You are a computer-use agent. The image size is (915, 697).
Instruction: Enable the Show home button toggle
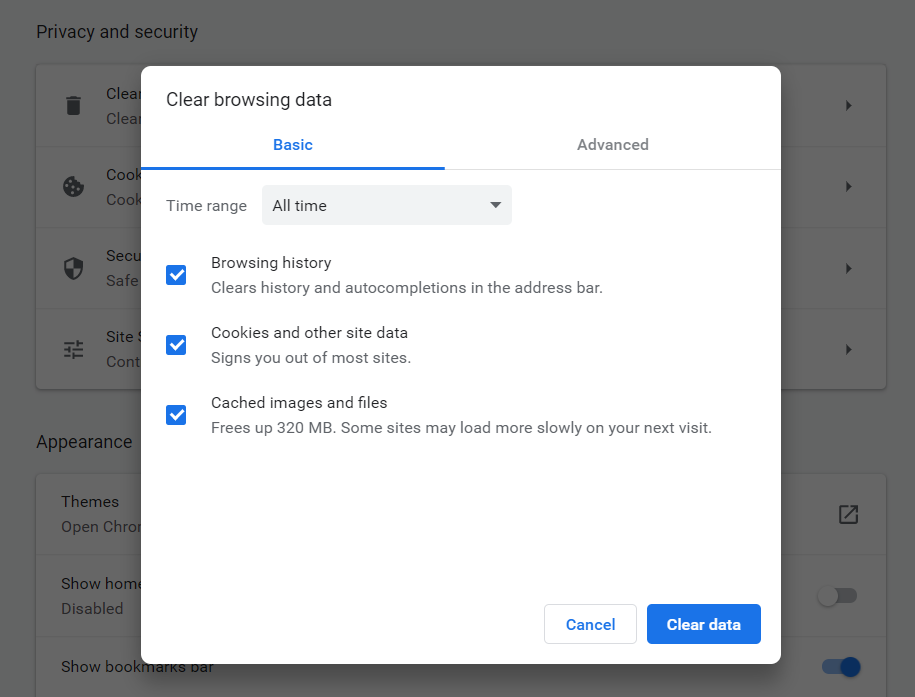(x=837, y=596)
